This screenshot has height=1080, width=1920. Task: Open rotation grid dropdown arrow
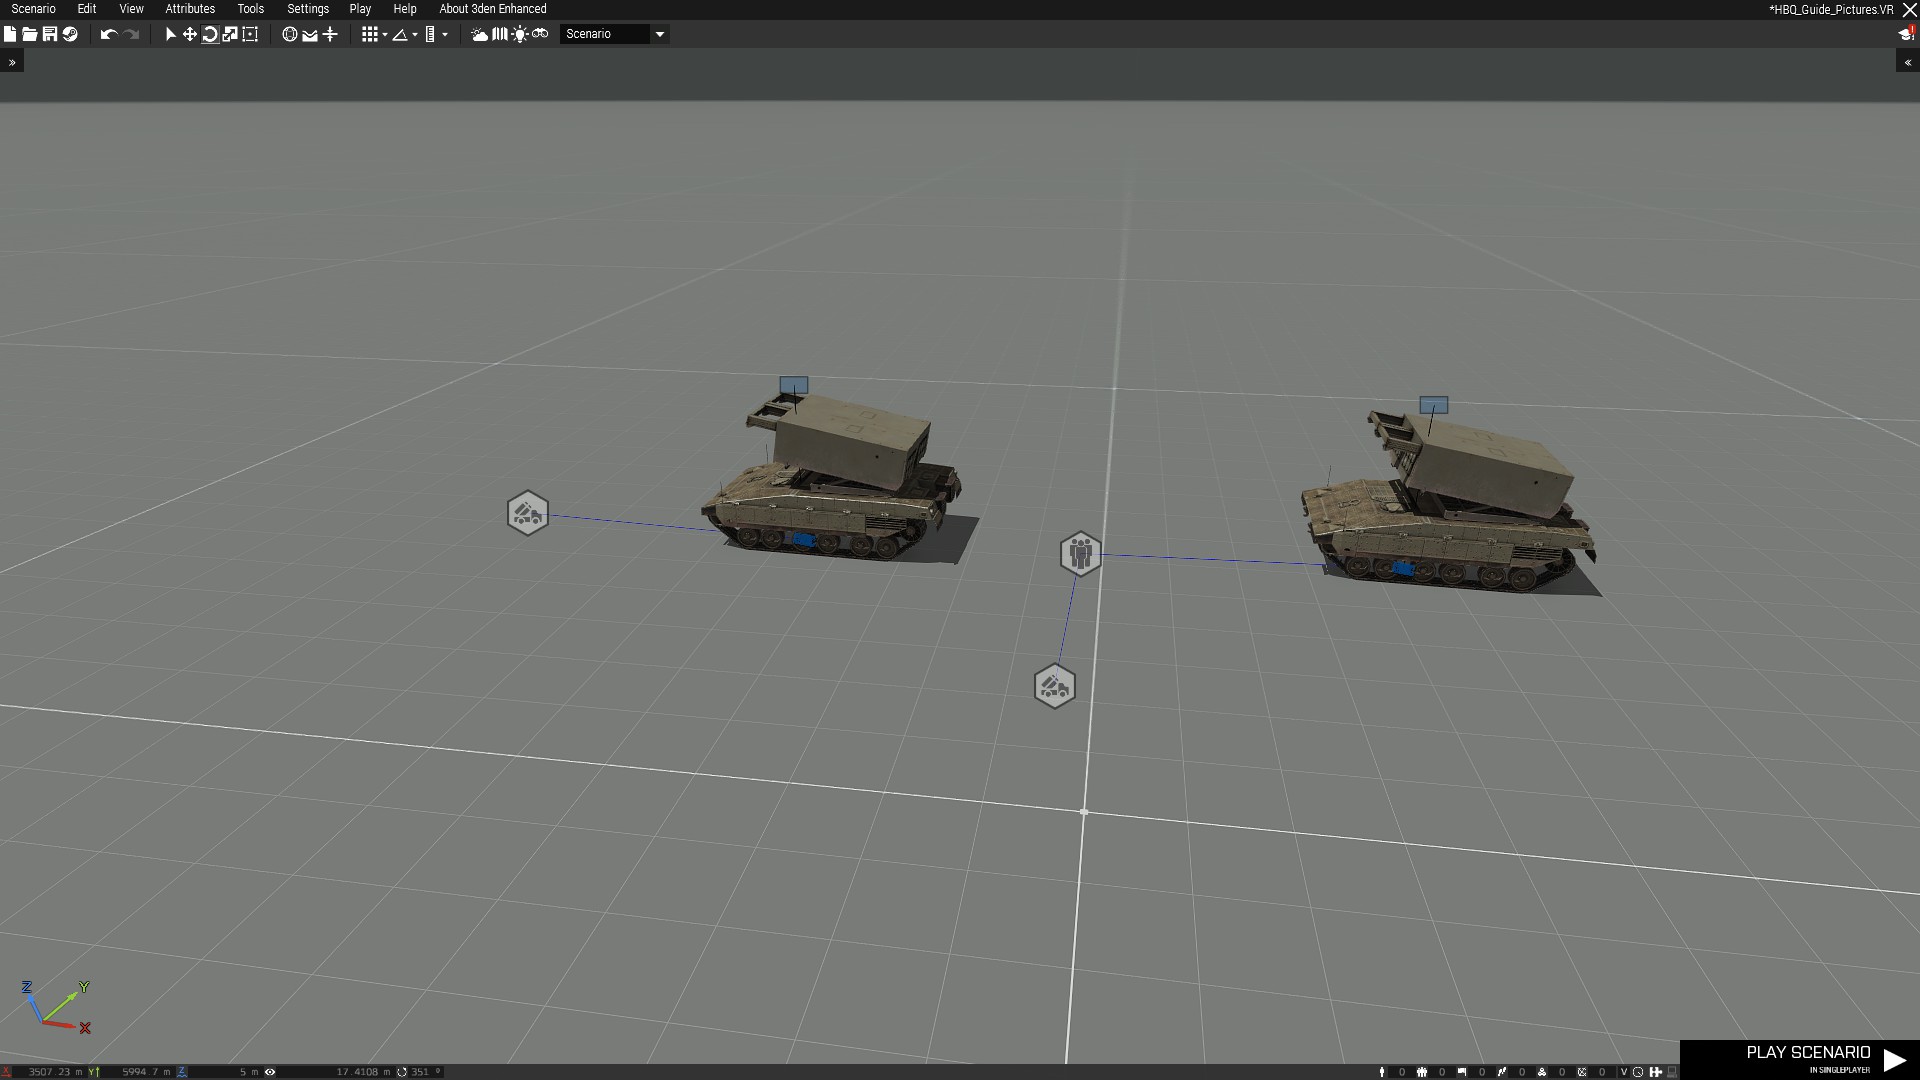click(x=415, y=35)
